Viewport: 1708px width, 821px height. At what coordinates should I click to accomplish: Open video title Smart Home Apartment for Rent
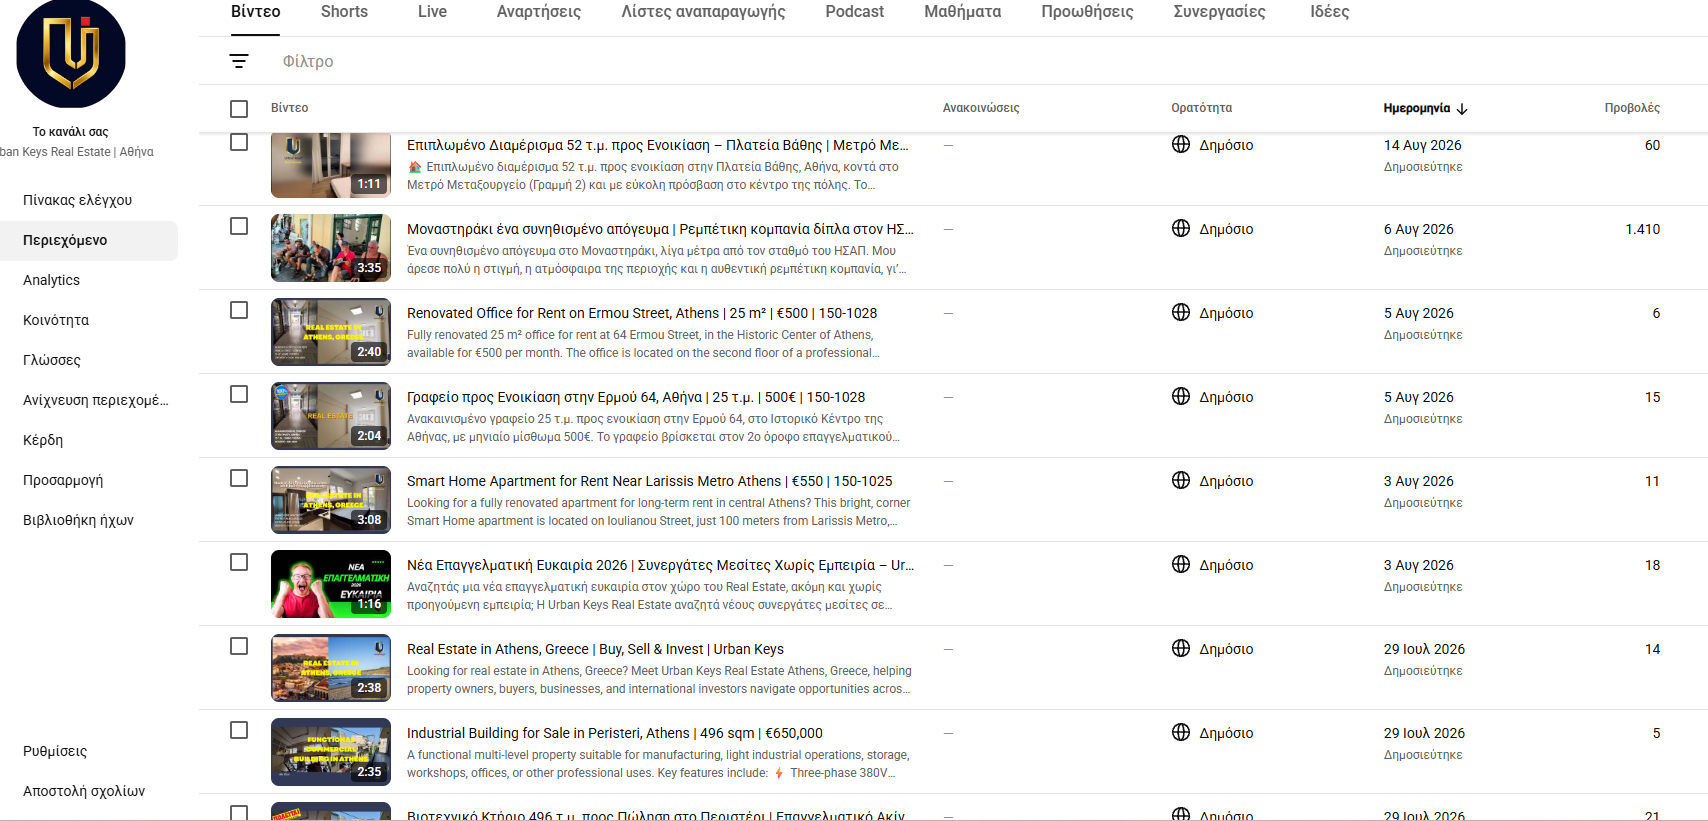(649, 481)
